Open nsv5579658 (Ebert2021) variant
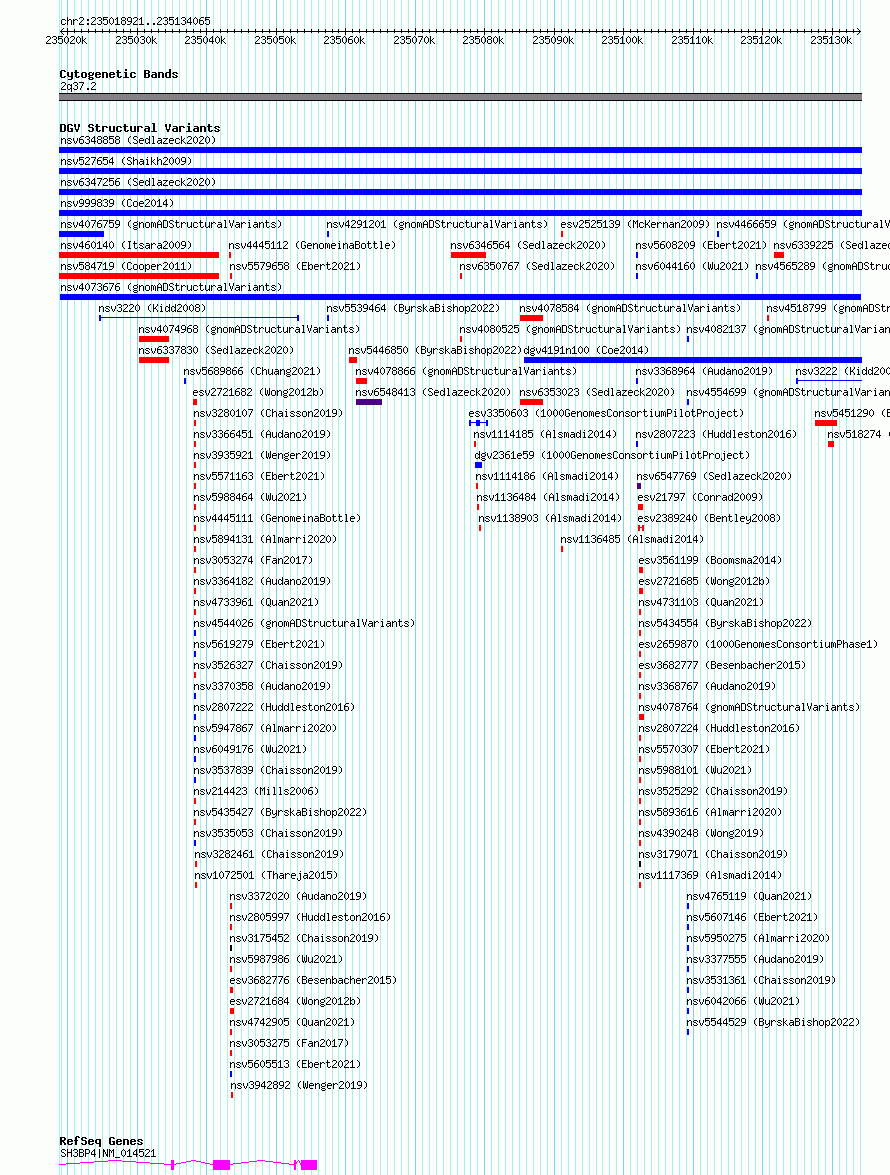The image size is (890, 1175). [x=295, y=266]
